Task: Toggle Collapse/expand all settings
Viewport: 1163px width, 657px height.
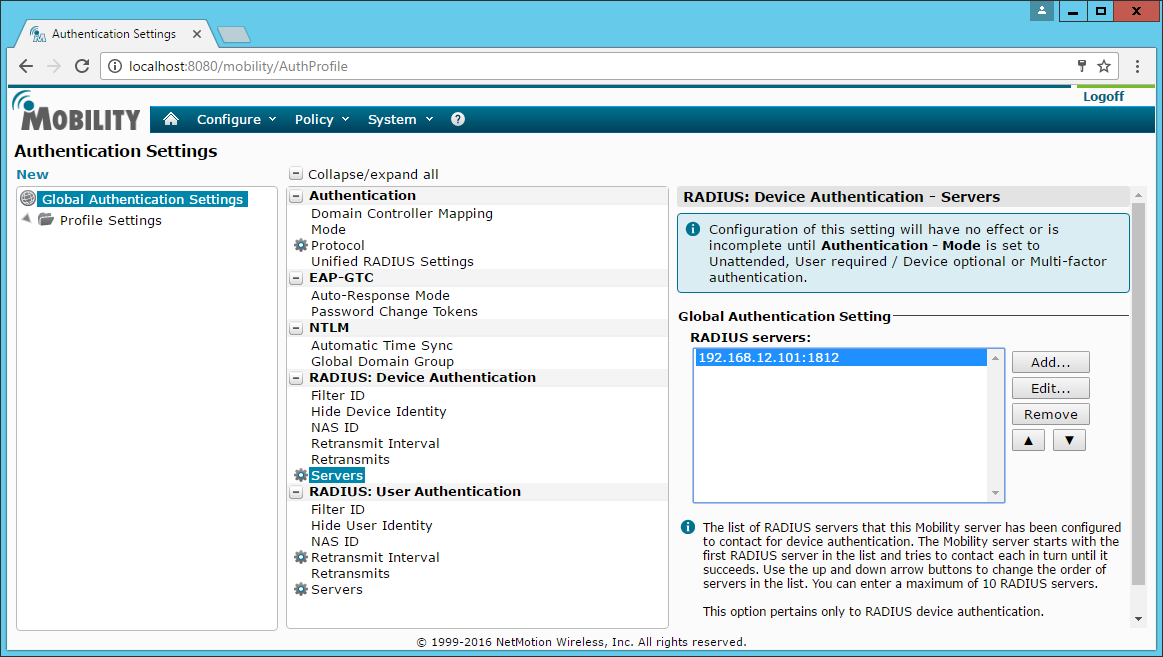Action: coord(296,174)
